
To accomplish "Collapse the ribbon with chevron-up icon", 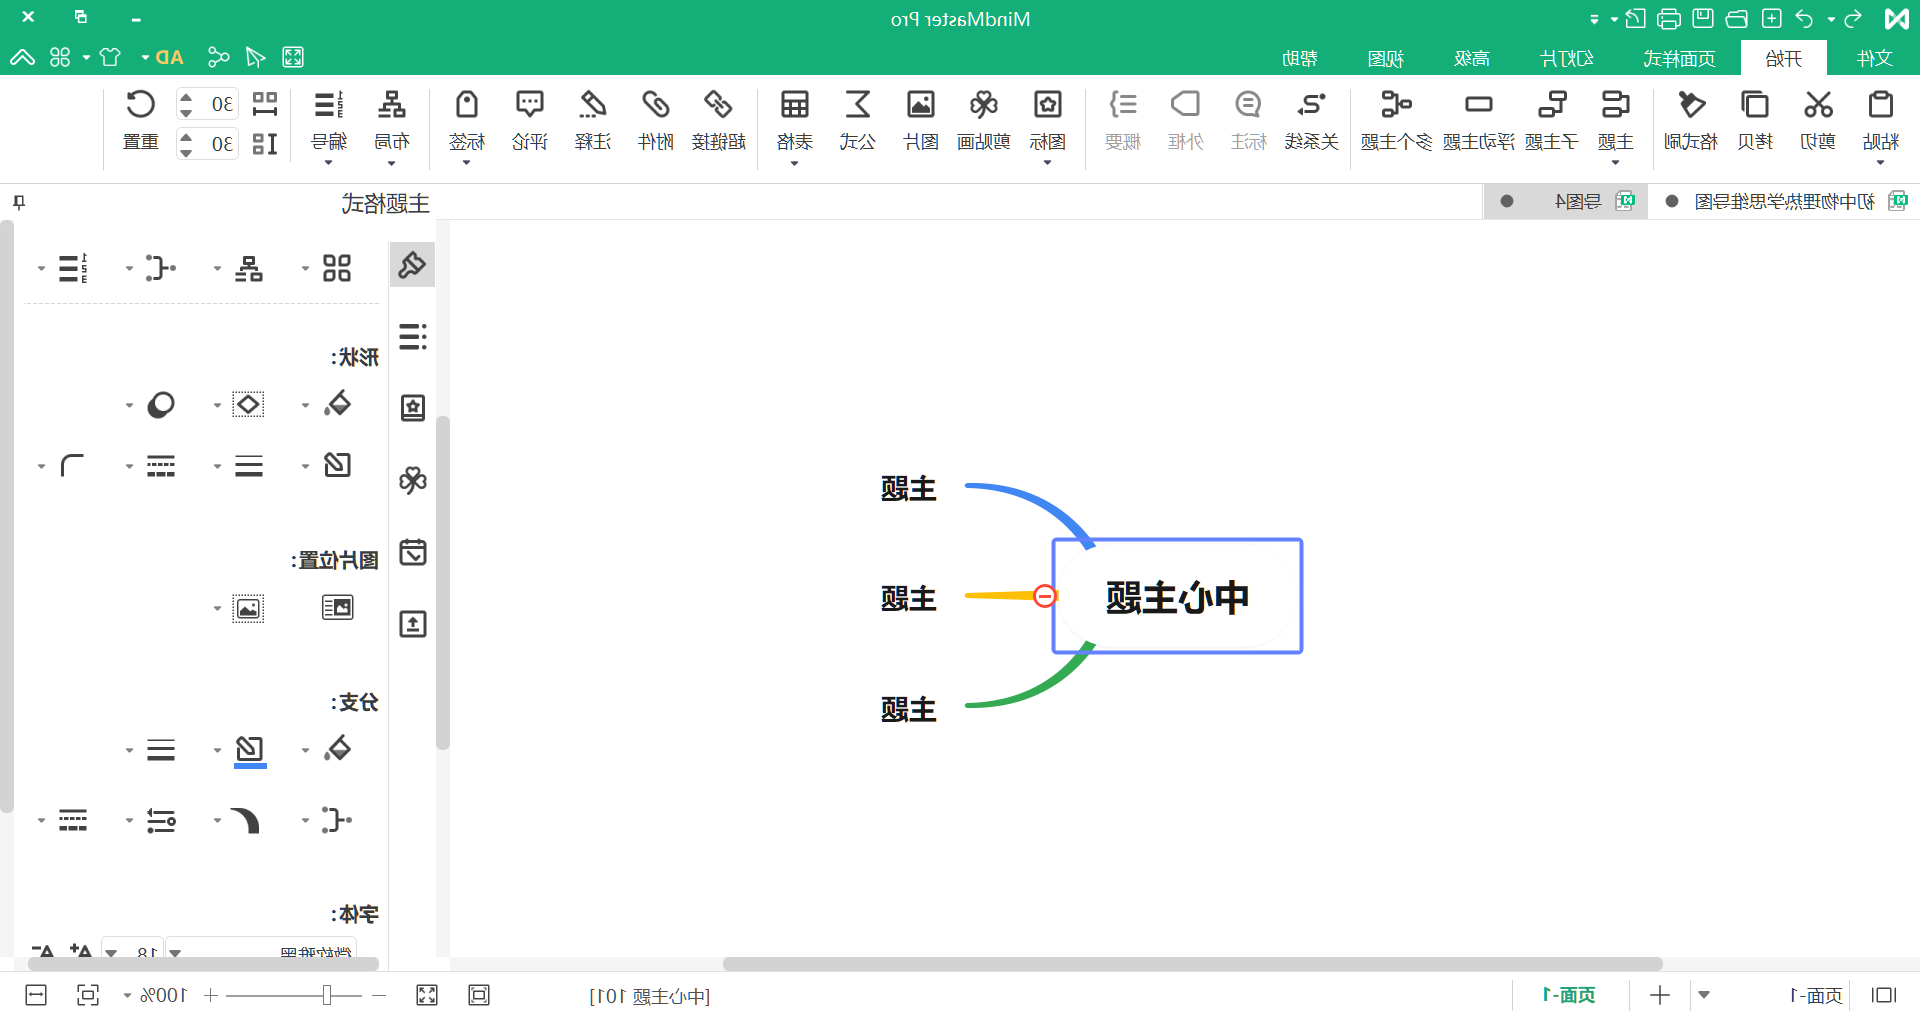I will (x=23, y=57).
